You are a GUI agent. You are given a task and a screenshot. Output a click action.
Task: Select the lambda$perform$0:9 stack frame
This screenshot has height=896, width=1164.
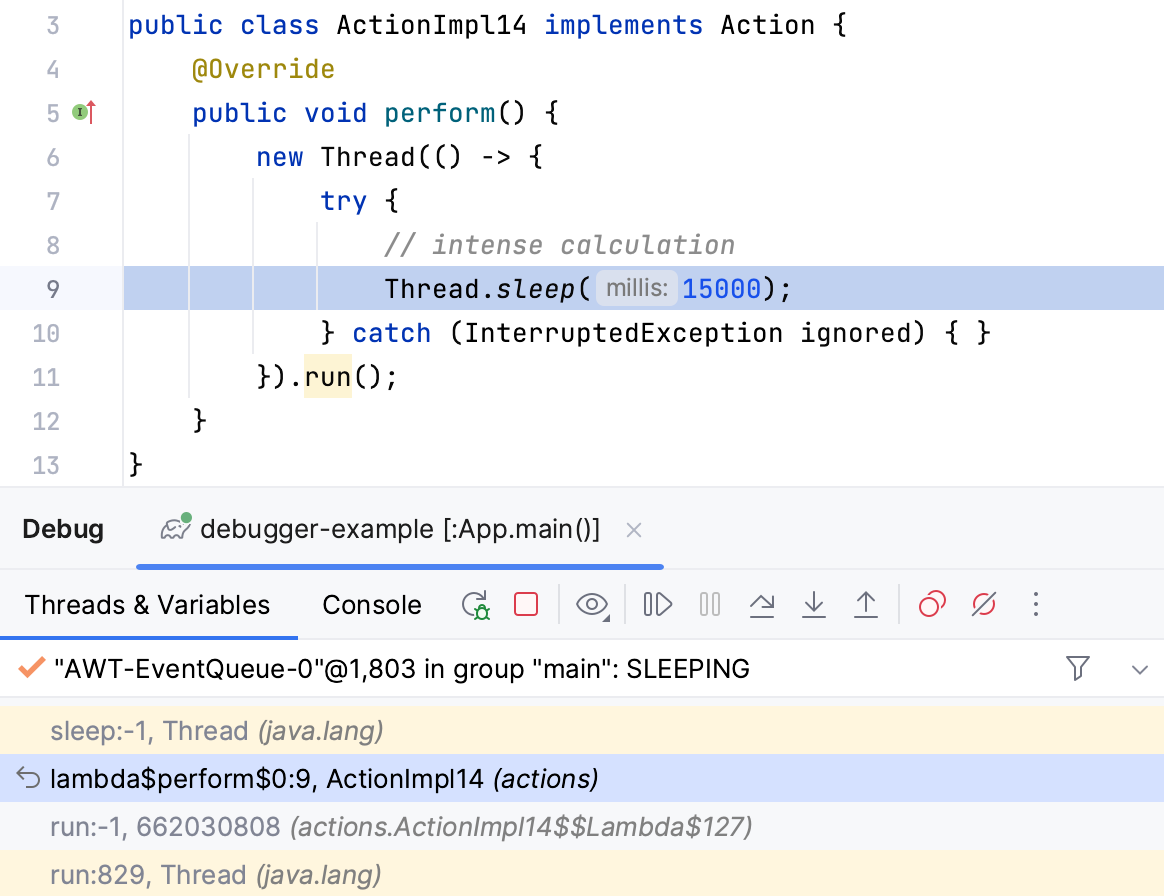582,779
